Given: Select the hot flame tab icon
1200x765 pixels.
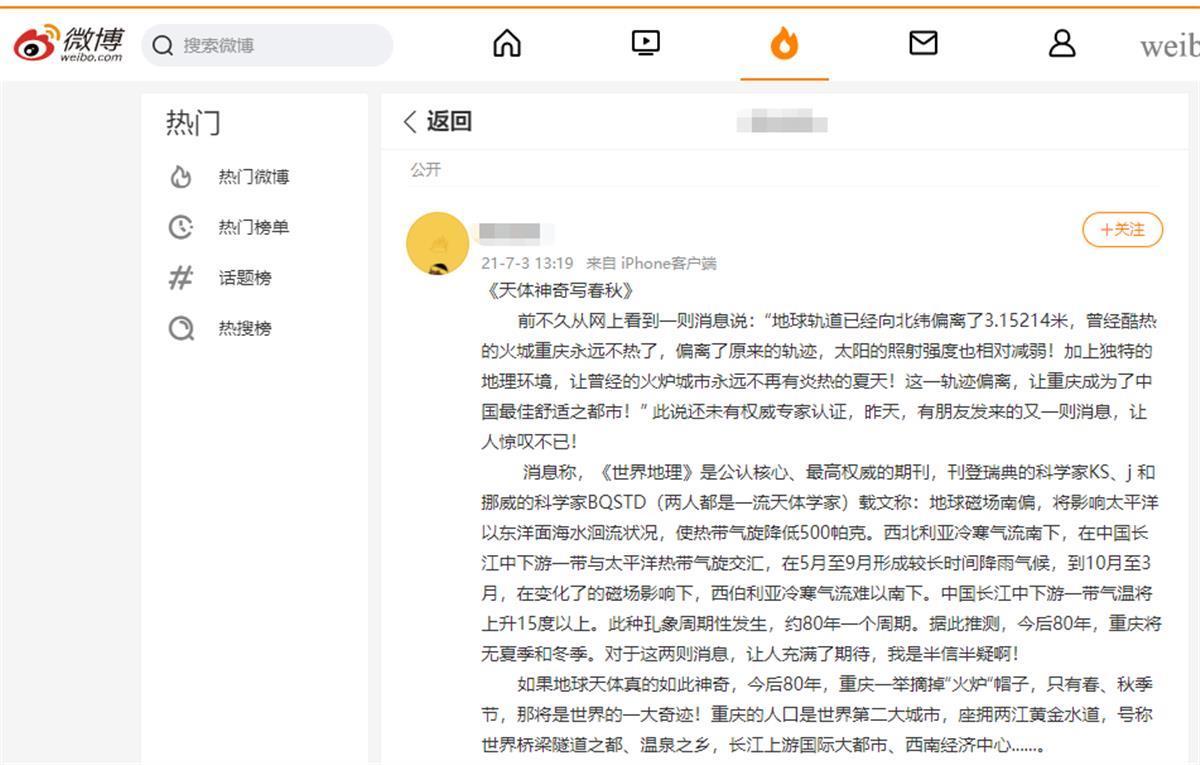Looking at the screenshot, I should [784, 43].
